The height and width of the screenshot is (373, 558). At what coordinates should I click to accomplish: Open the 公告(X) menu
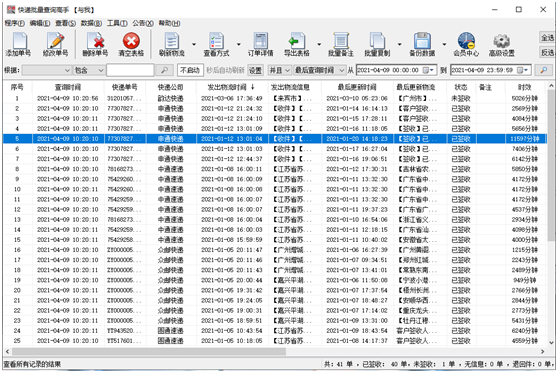point(143,23)
